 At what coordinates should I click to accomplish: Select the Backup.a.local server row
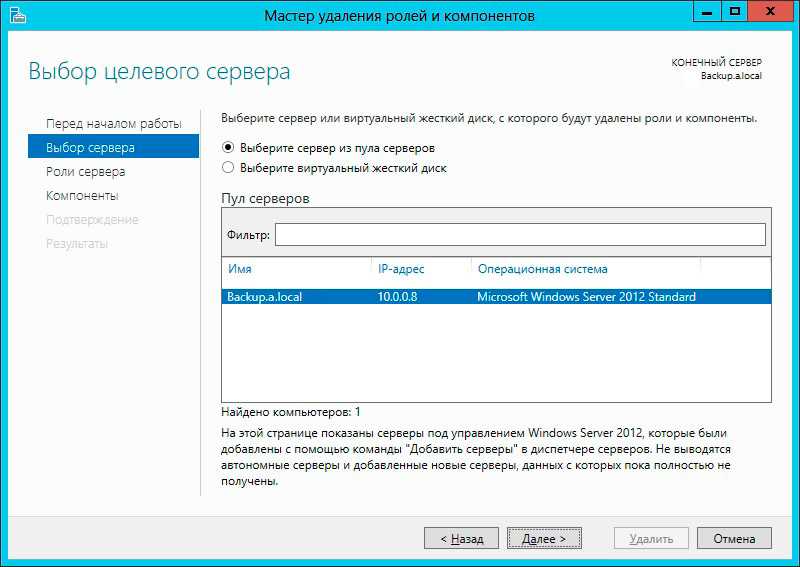pos(496,297)
